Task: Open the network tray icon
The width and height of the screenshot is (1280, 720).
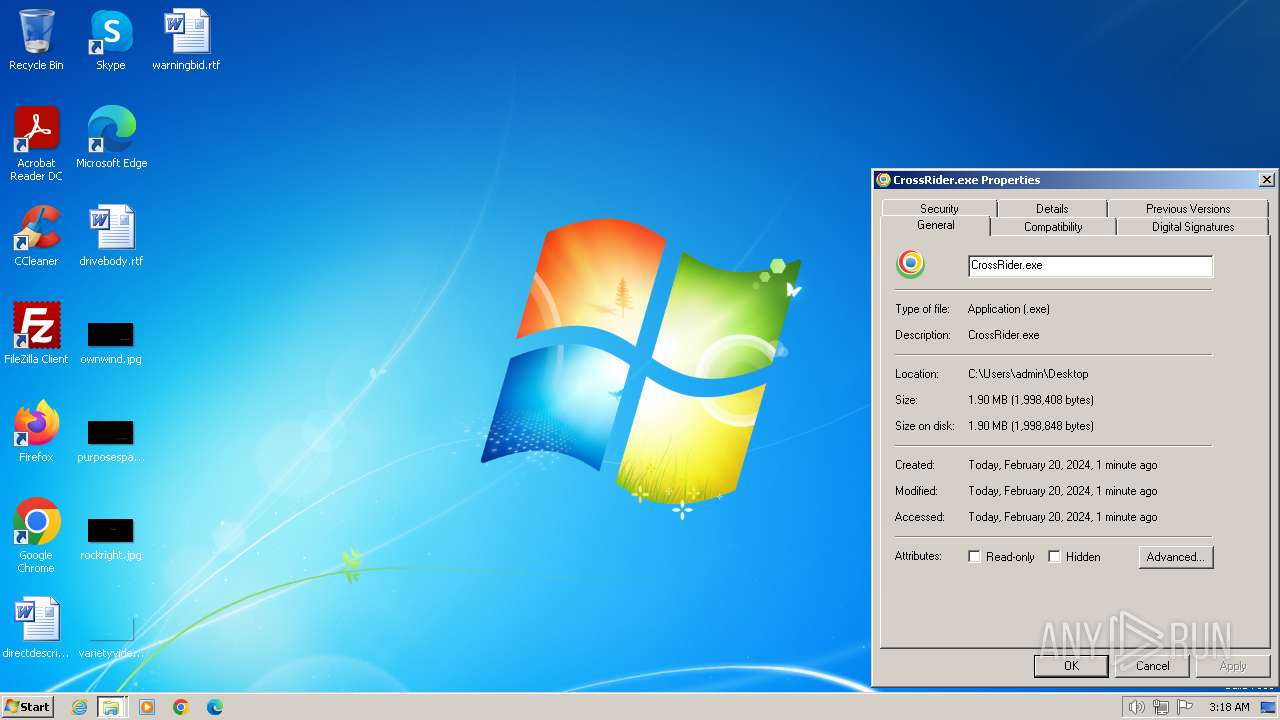Action: pyautogui.click(x=1160, y=707)
